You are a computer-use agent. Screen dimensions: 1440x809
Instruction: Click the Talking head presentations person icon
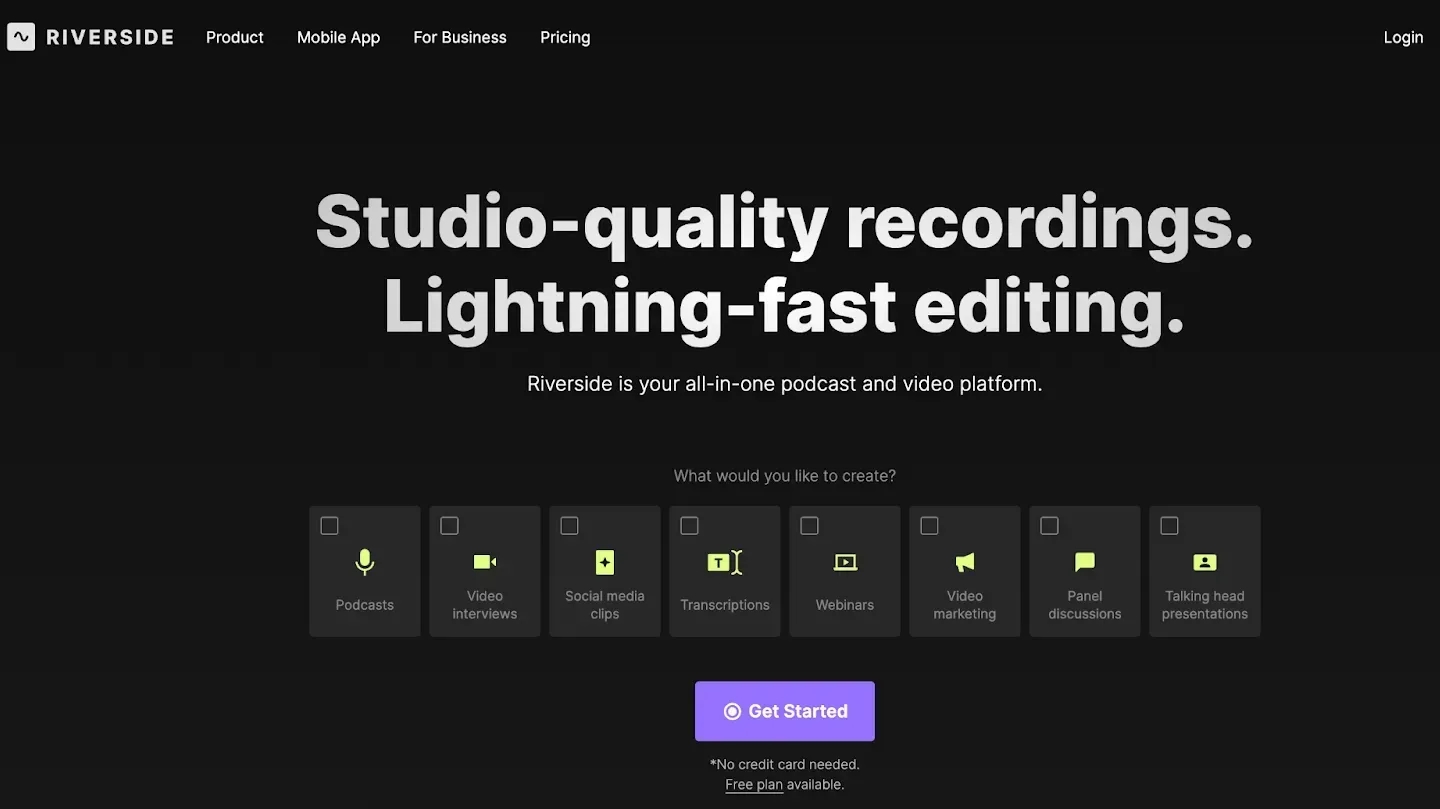[1205, 562]
